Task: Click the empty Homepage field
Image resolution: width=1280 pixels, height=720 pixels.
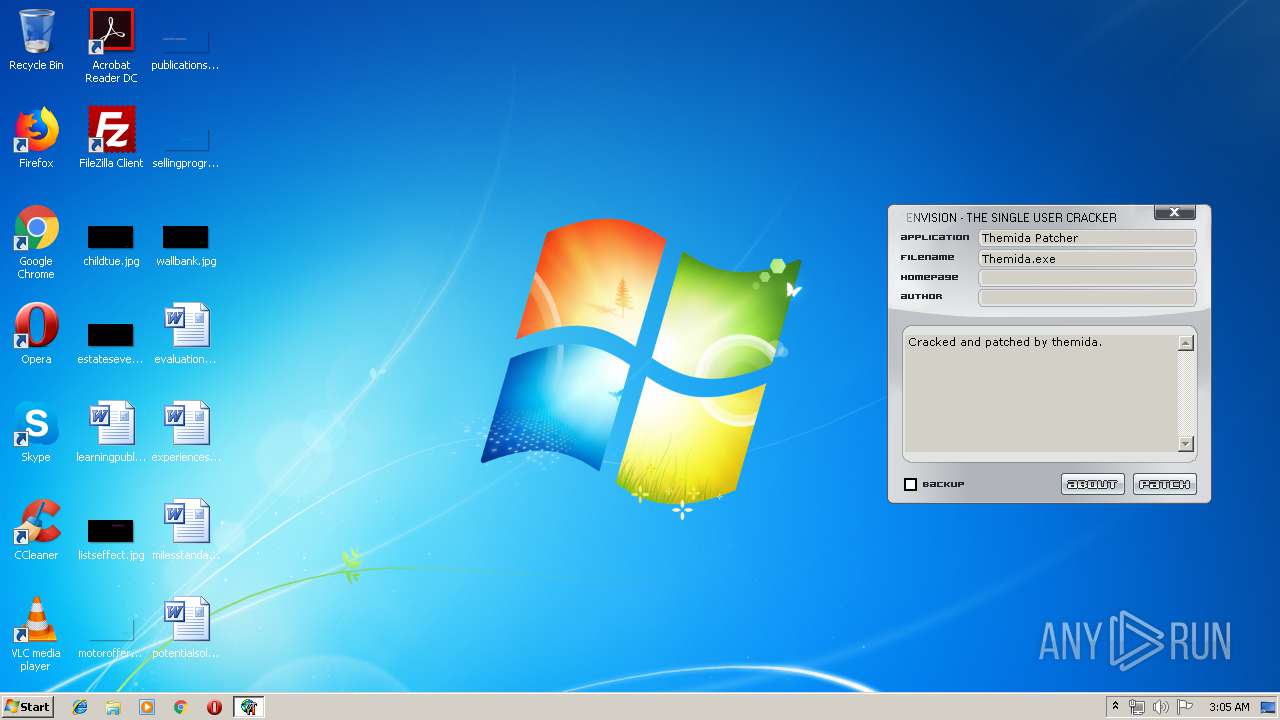Action: [1087, 277]
